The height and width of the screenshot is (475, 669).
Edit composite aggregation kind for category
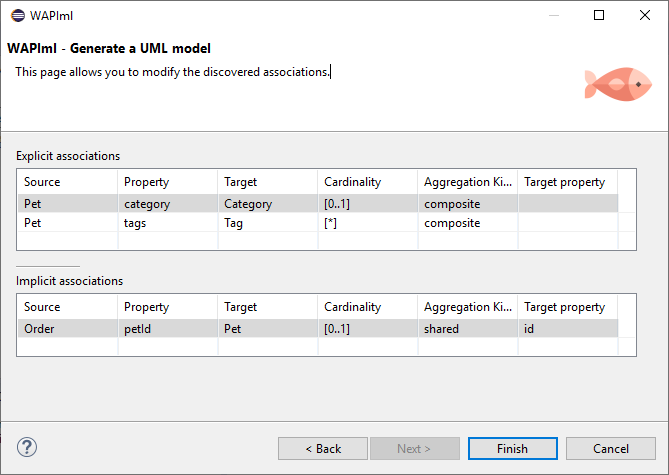pyautogui.click(x=468, y=204)
